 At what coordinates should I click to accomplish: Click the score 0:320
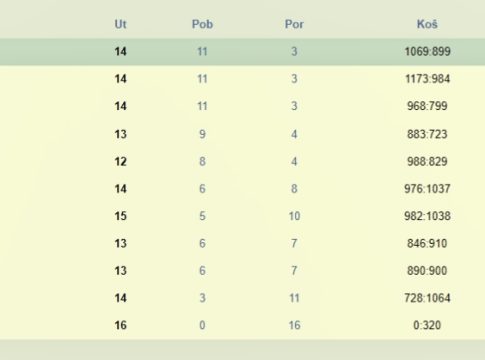[x=427, y=325]
